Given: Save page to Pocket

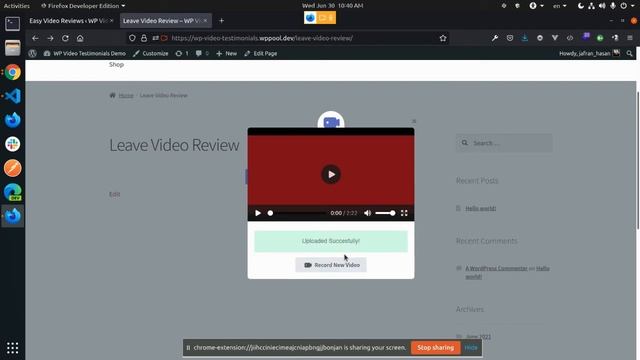Looking at the screenshot, I should 510,38.
